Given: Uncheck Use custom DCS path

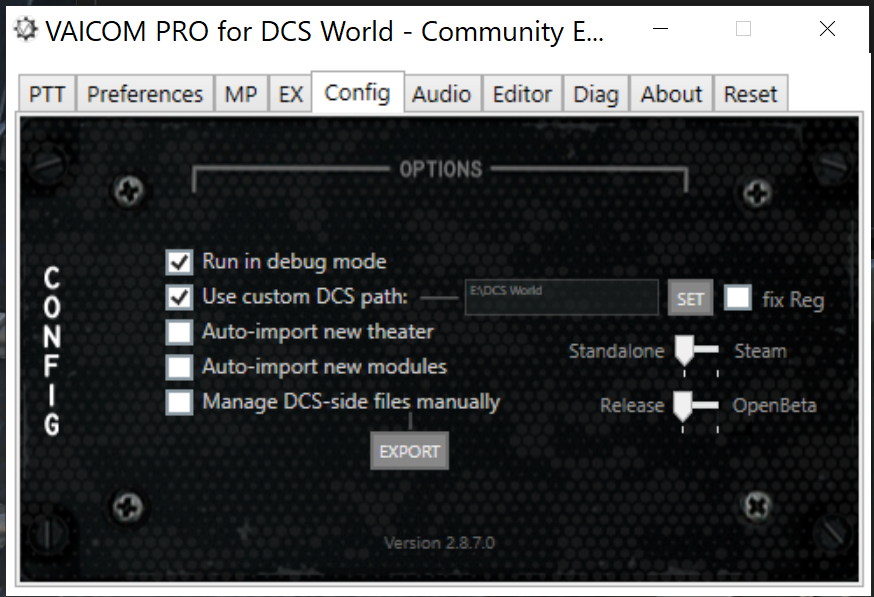Looking at the screenshot, I should click(x=179, y=297).
